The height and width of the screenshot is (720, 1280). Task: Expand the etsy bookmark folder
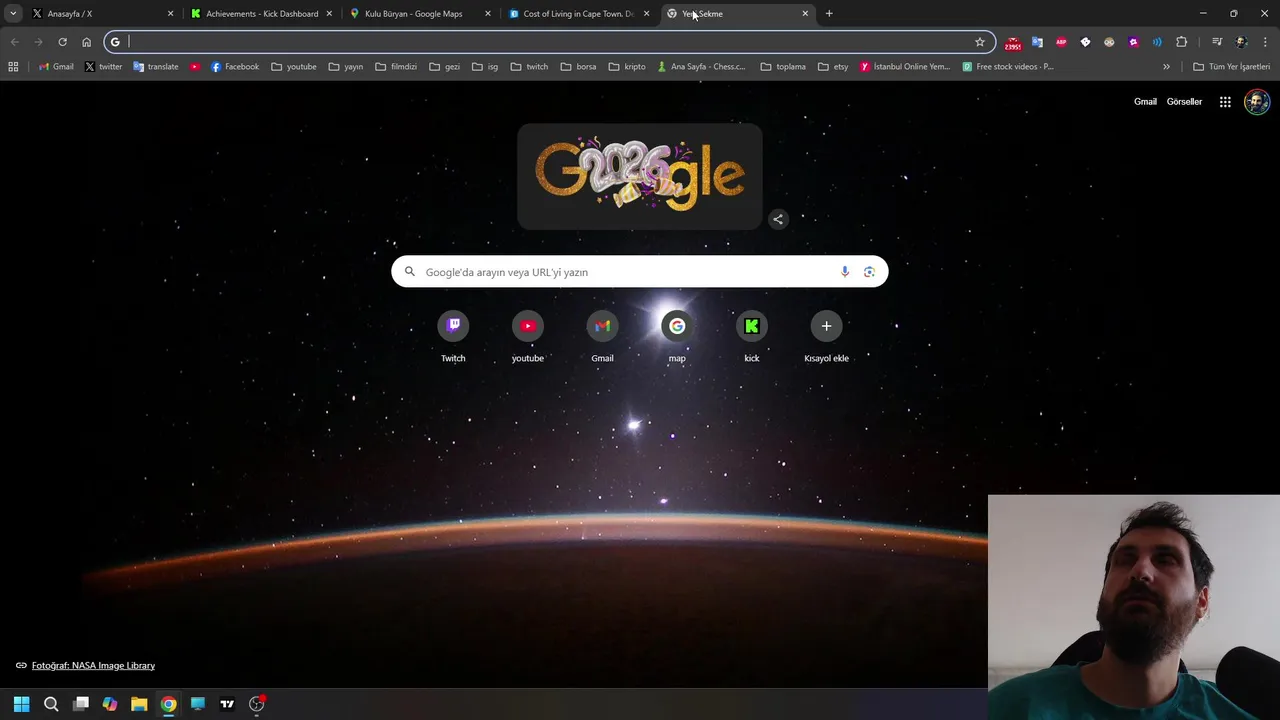click(834, 67)
